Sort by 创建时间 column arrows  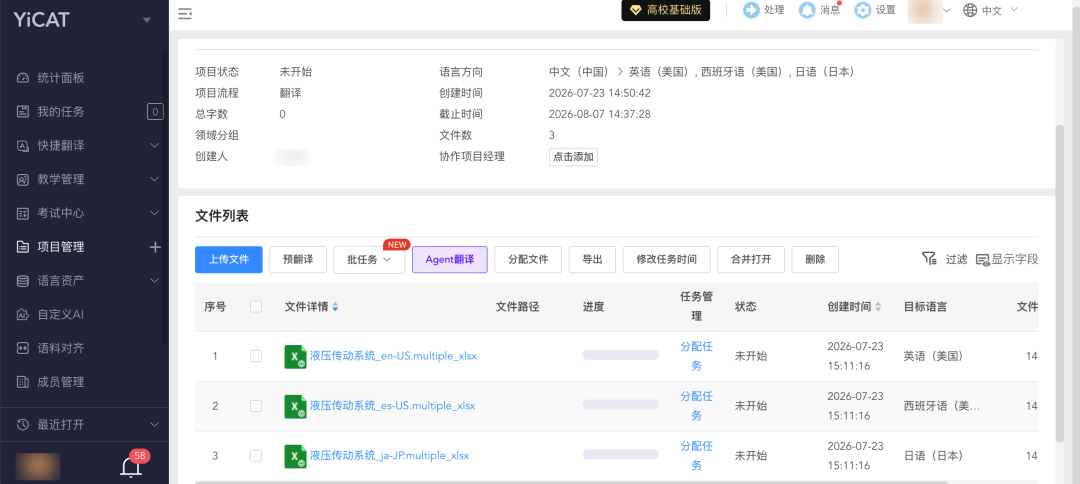tap(878, 307)
